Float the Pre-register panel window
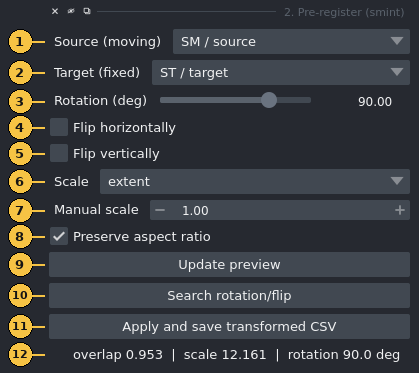This screenshot has height=373, width=419. (x=87, y=11)
